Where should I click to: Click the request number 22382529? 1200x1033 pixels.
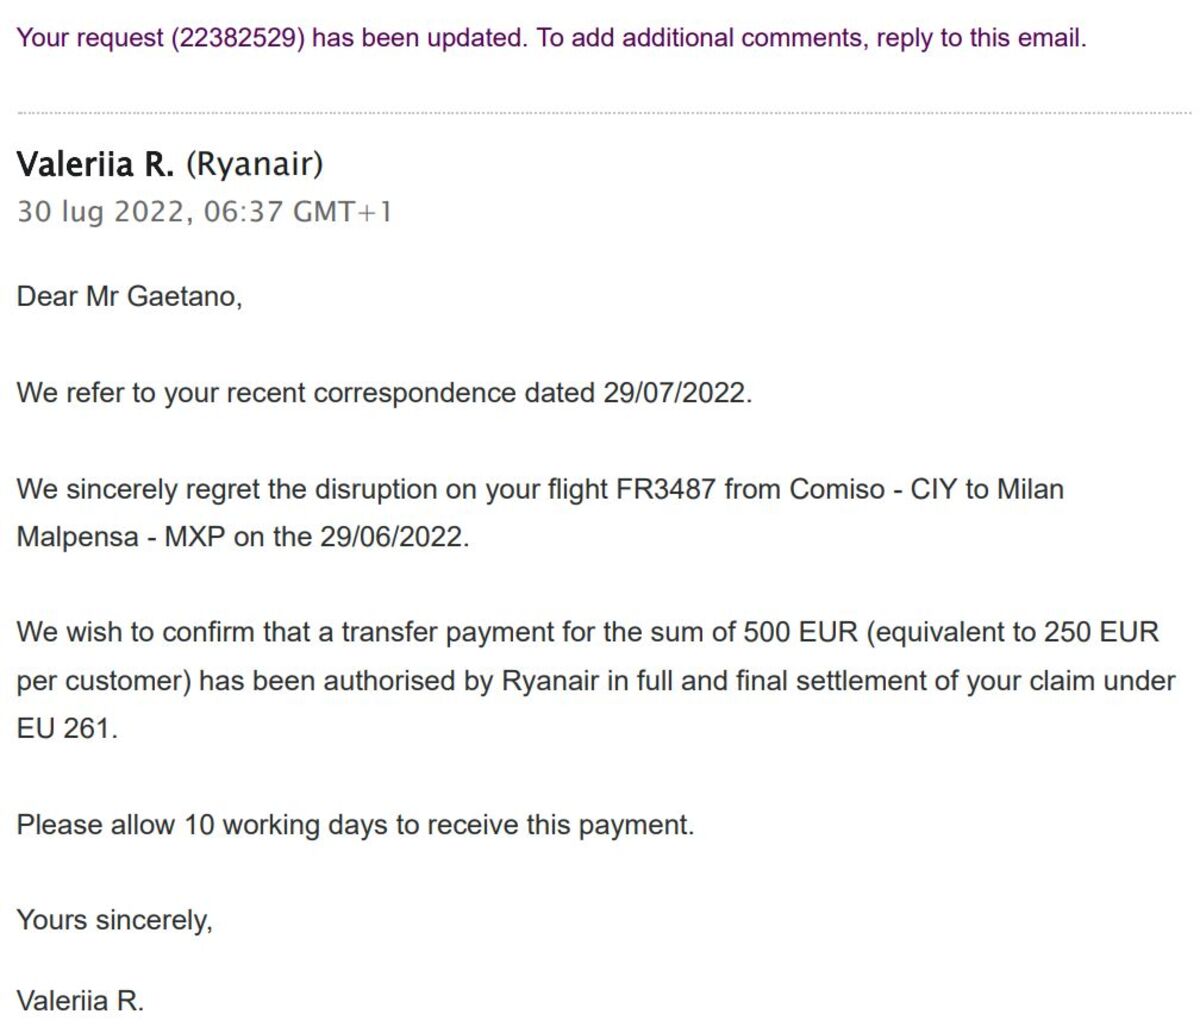[237, 38]
